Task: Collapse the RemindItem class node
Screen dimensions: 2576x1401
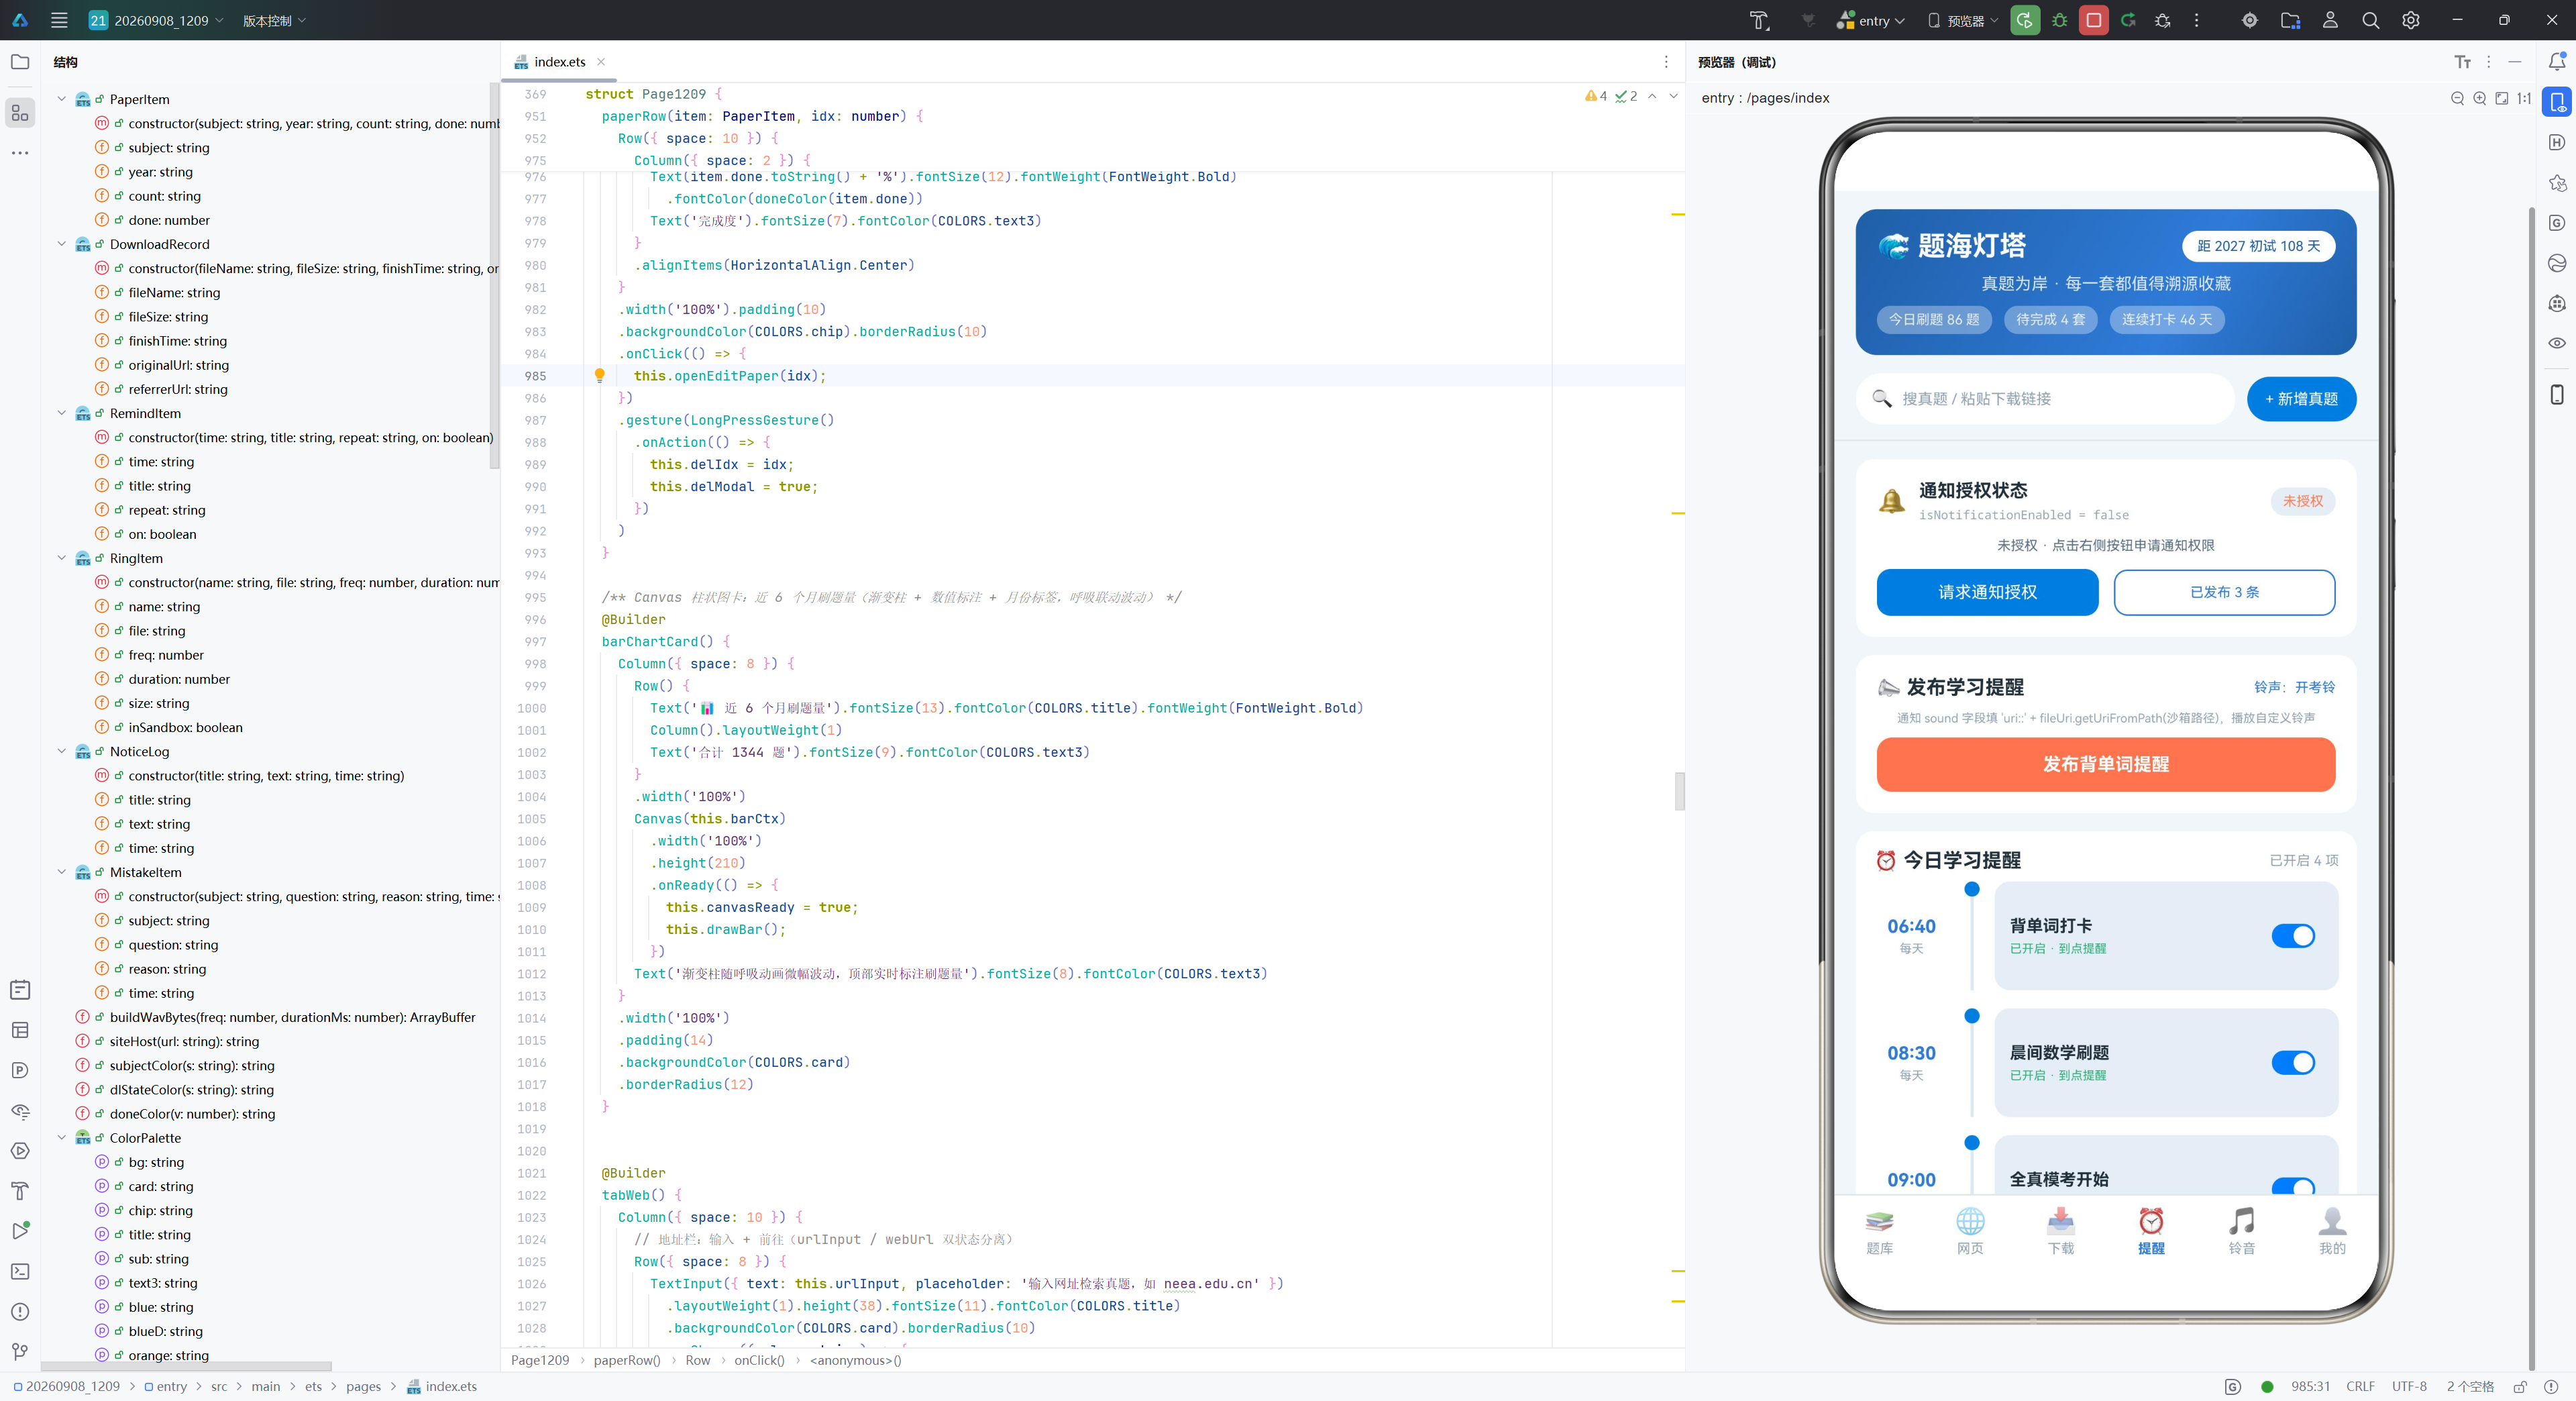Action: click(x=61, y=413)
